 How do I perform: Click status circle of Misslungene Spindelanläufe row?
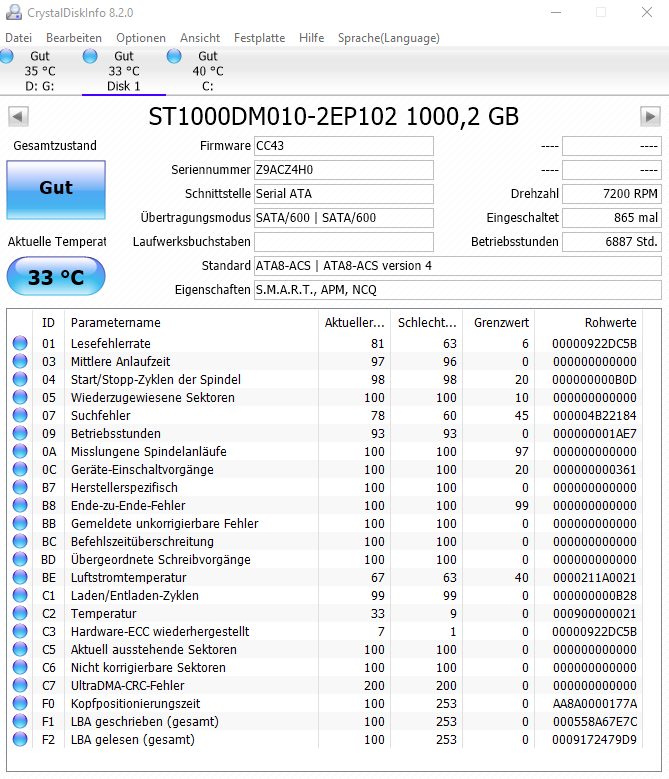pyautogui.click(x=20, y=452)
